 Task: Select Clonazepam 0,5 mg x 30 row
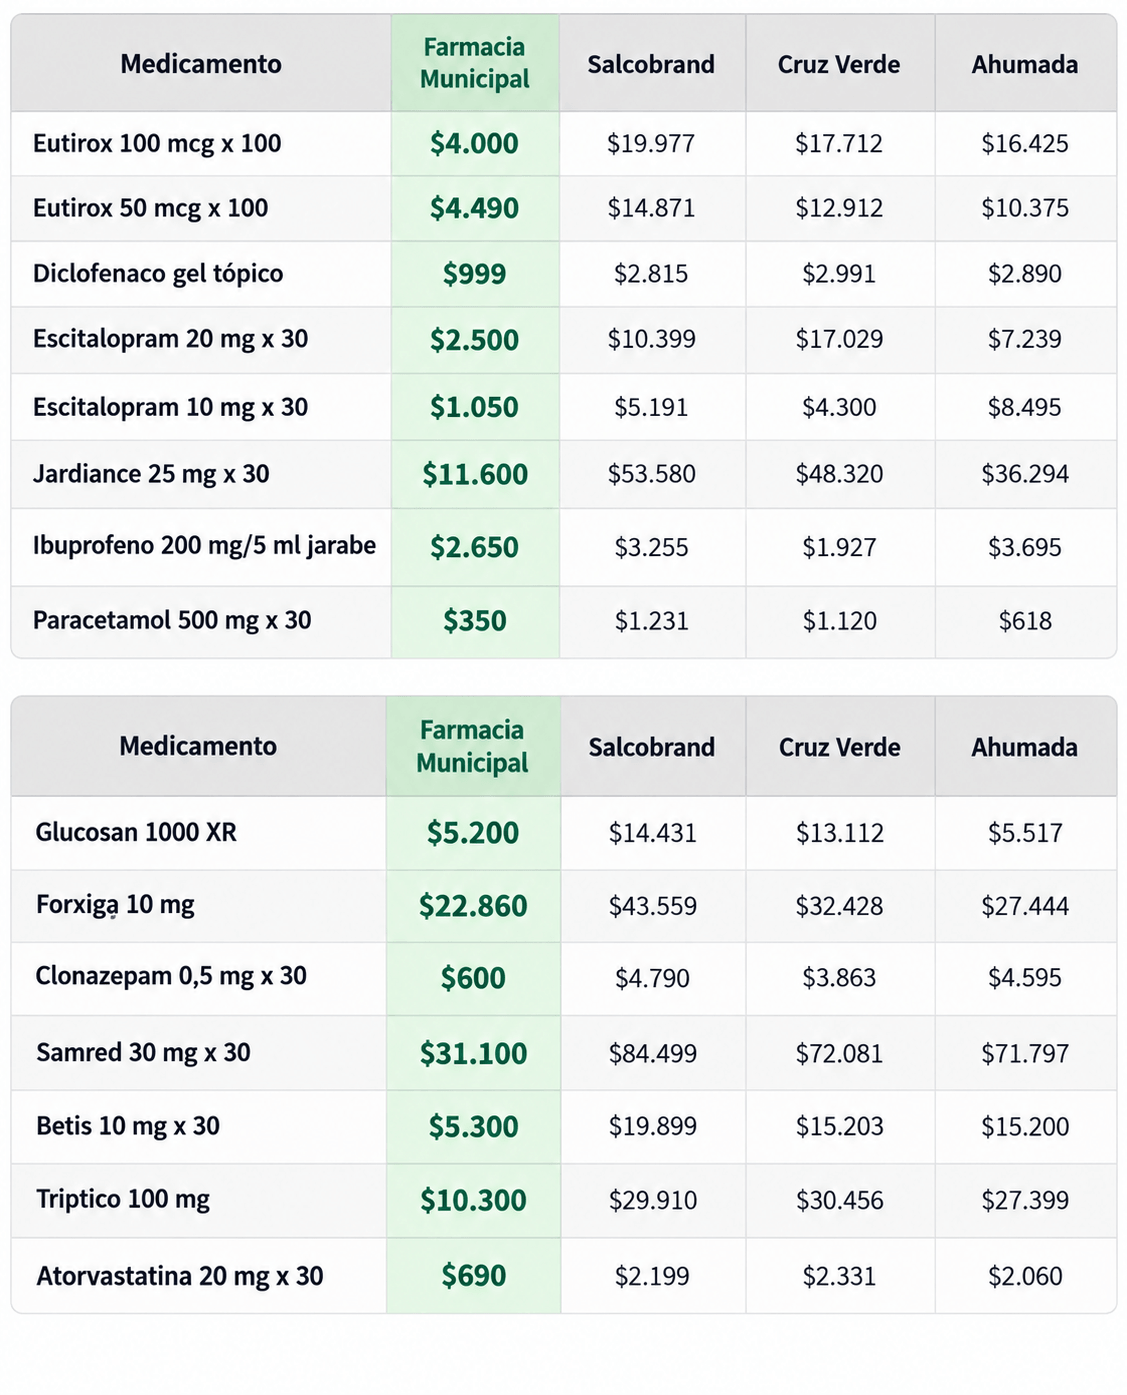tap(563, 978)
